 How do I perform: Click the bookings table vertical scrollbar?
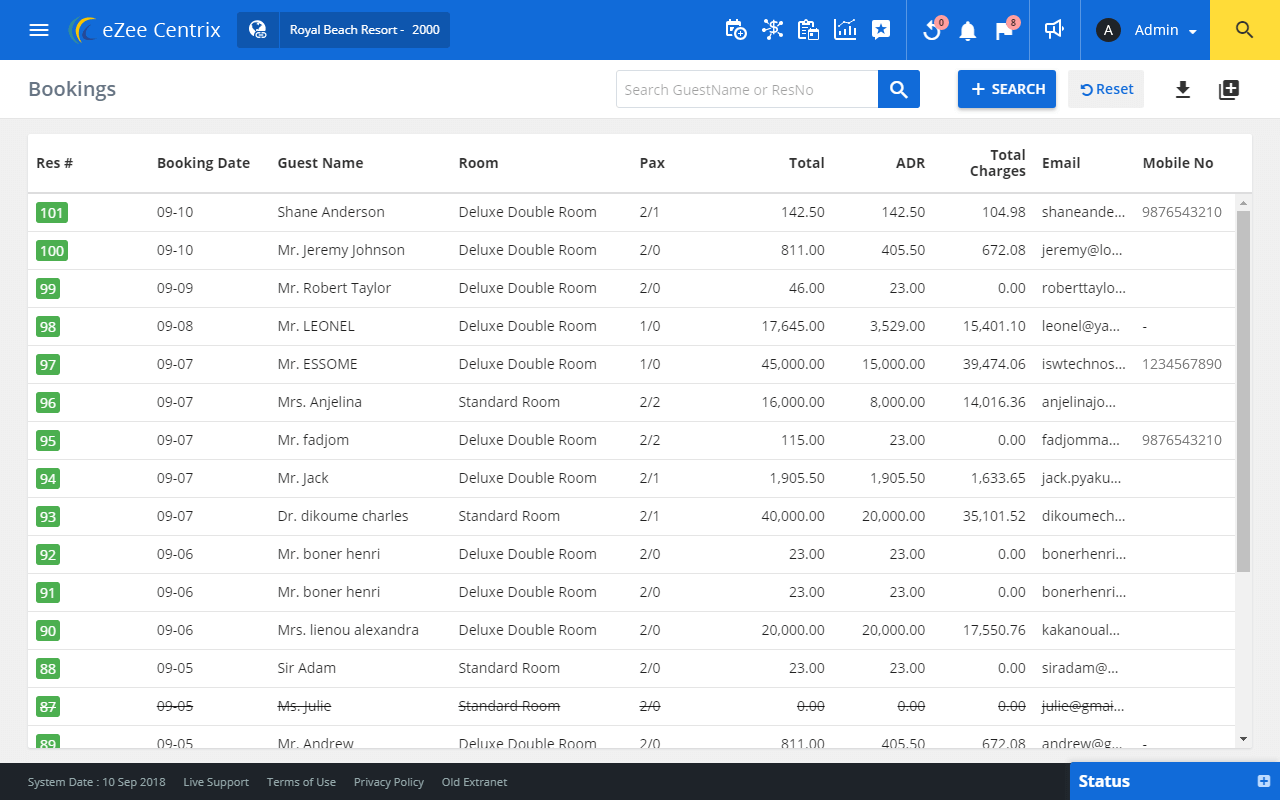pyautogui.click(x=1243, y=400)
